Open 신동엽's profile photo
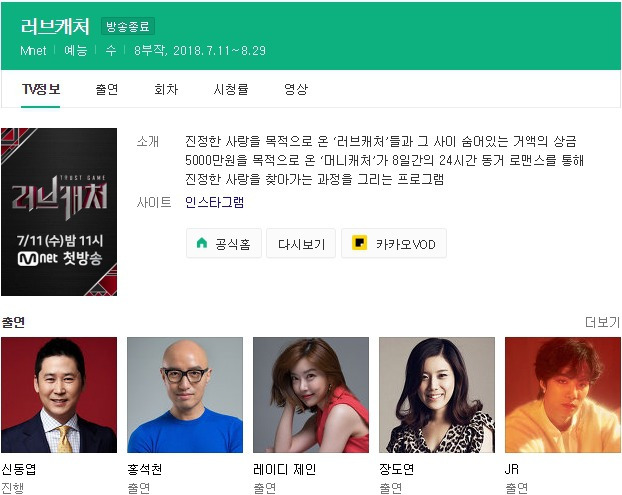Viewport: 622px width, 495px height. [x=59, y=395]
